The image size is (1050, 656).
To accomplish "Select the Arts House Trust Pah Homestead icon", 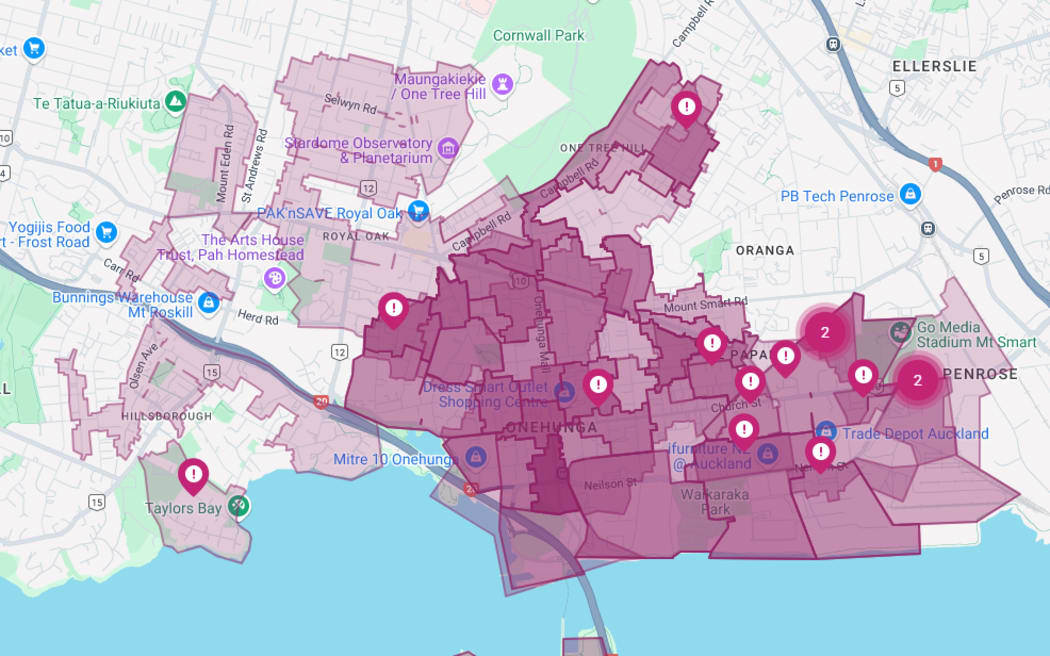I will tap(275, 278).
